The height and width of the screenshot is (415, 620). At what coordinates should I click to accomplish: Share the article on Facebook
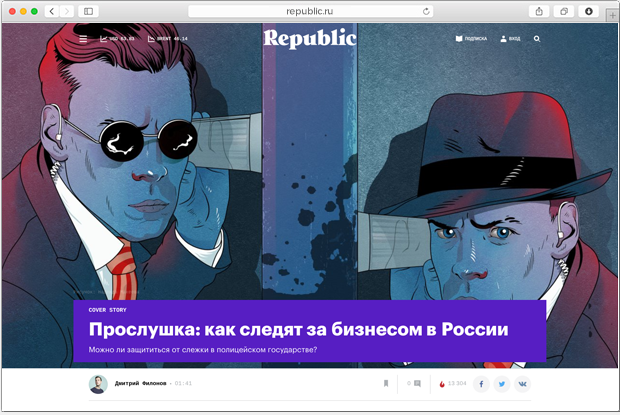tap(481, 384)
